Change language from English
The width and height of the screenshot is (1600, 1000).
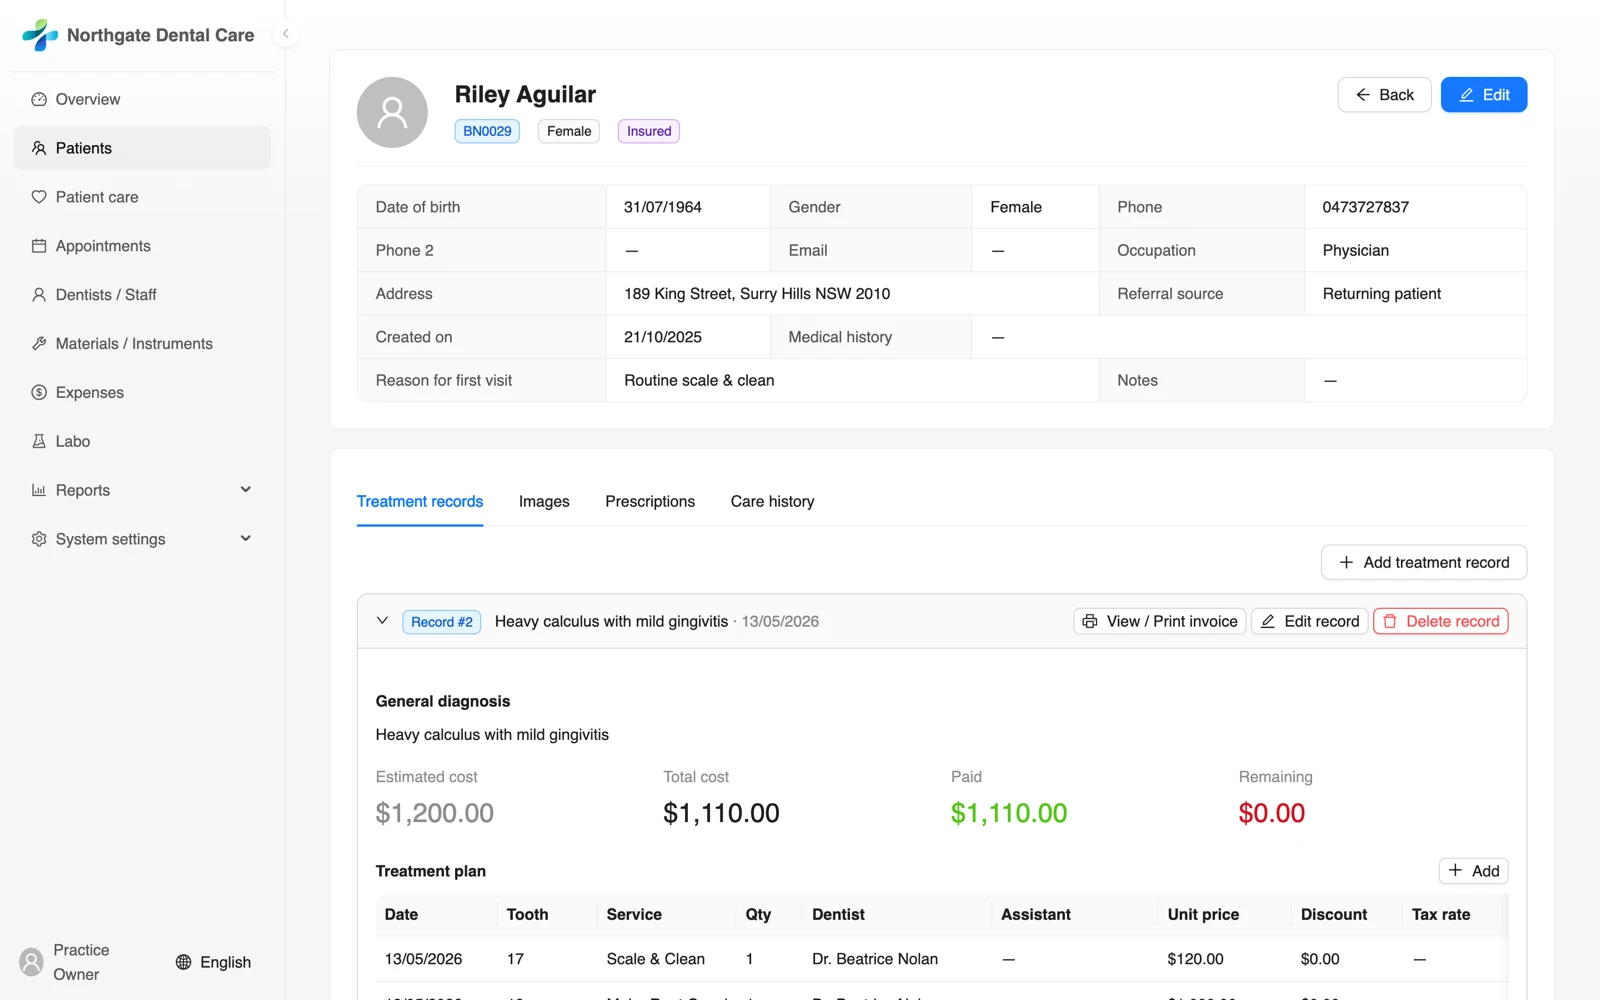coord(213,962)
